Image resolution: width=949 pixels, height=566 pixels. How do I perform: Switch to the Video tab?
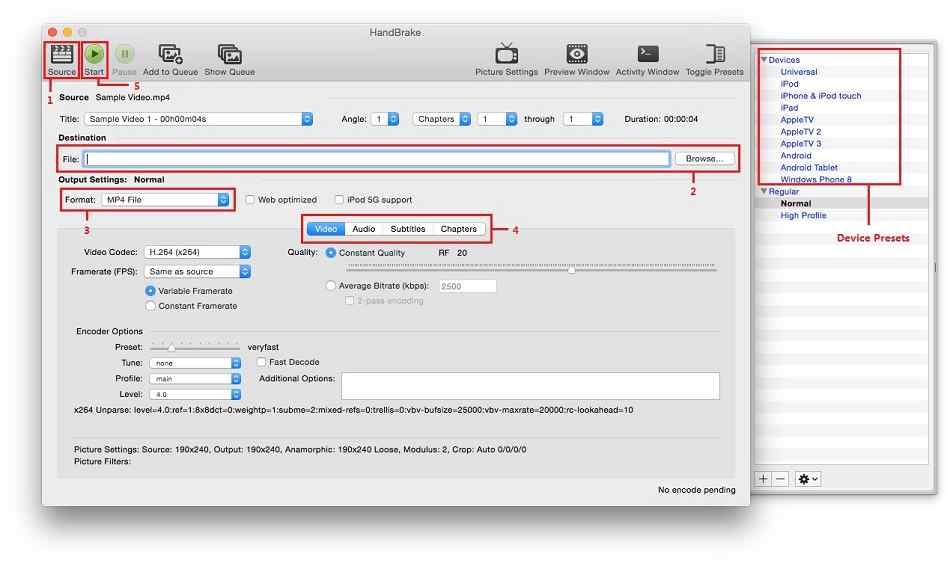(326, 229)
